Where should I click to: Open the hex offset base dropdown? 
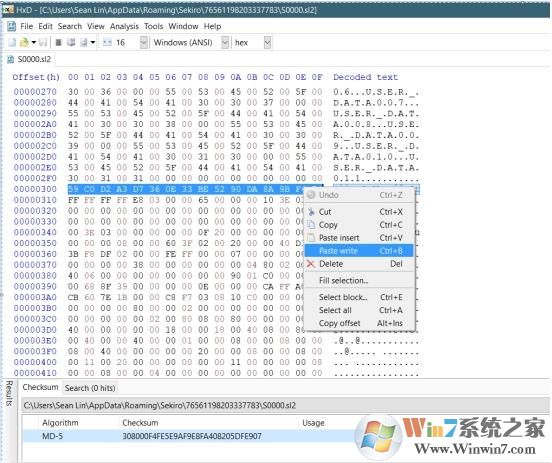click(x=268, y=43)
